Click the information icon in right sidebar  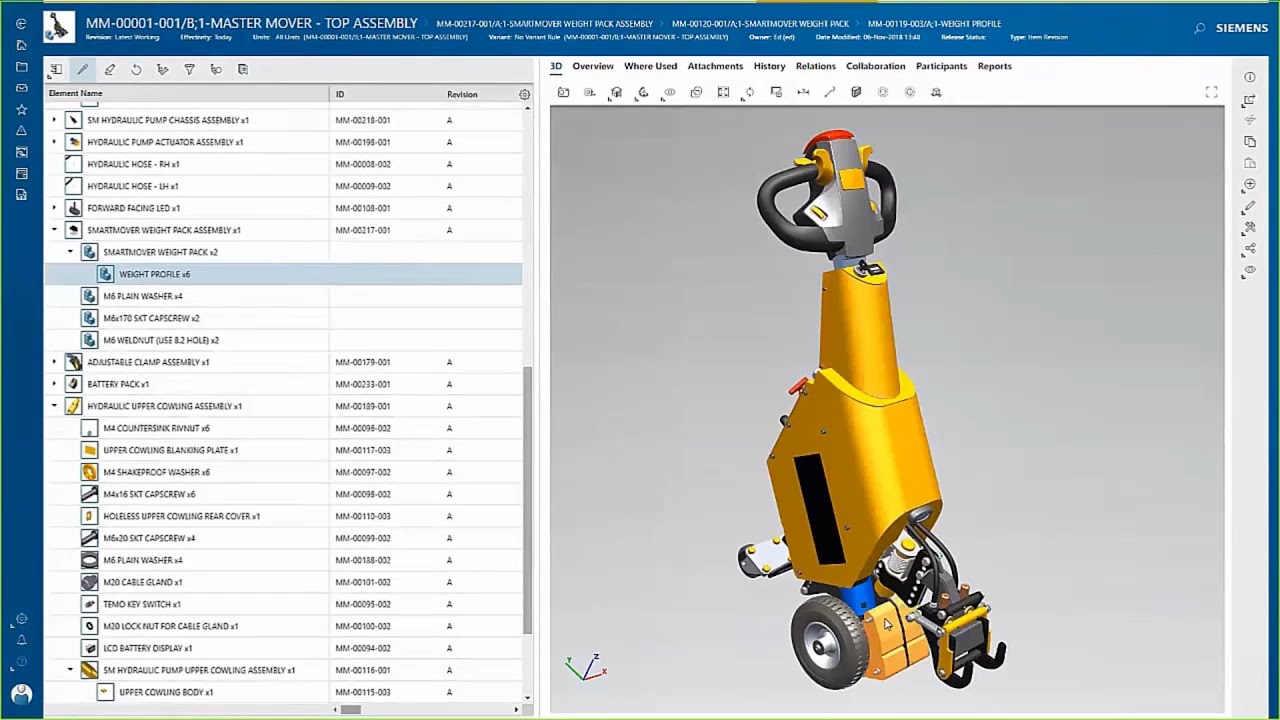(1250, 77)
